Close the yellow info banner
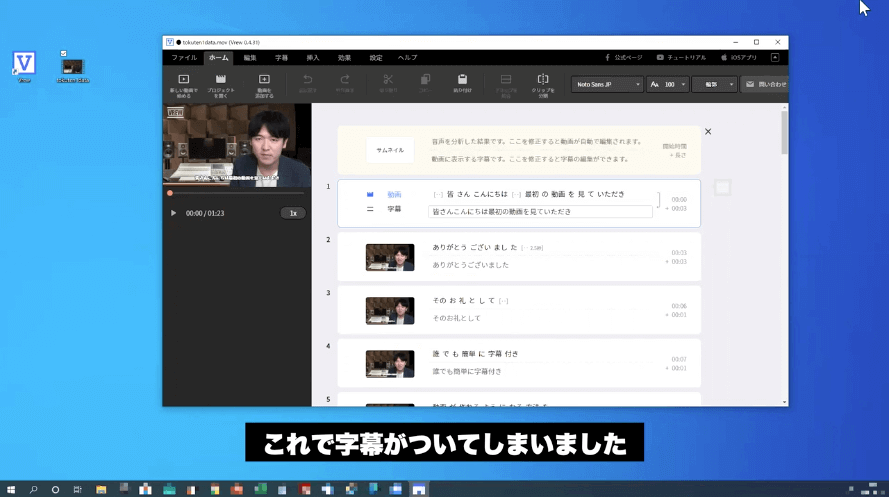Viewport: 890px width, 497px height. [708, 132]
